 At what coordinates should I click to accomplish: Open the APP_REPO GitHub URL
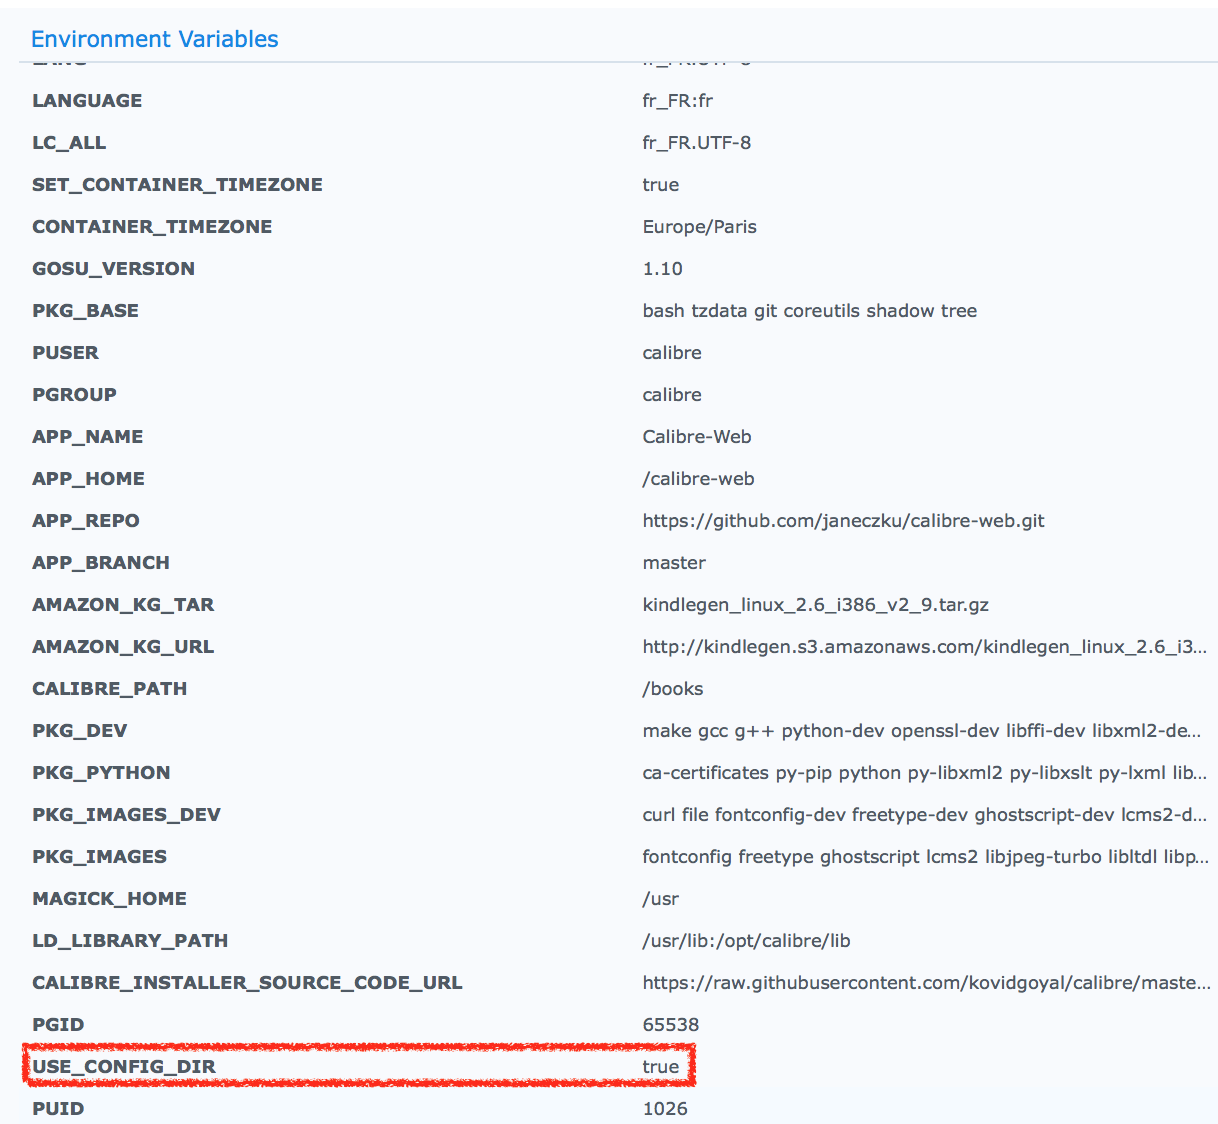843,520
